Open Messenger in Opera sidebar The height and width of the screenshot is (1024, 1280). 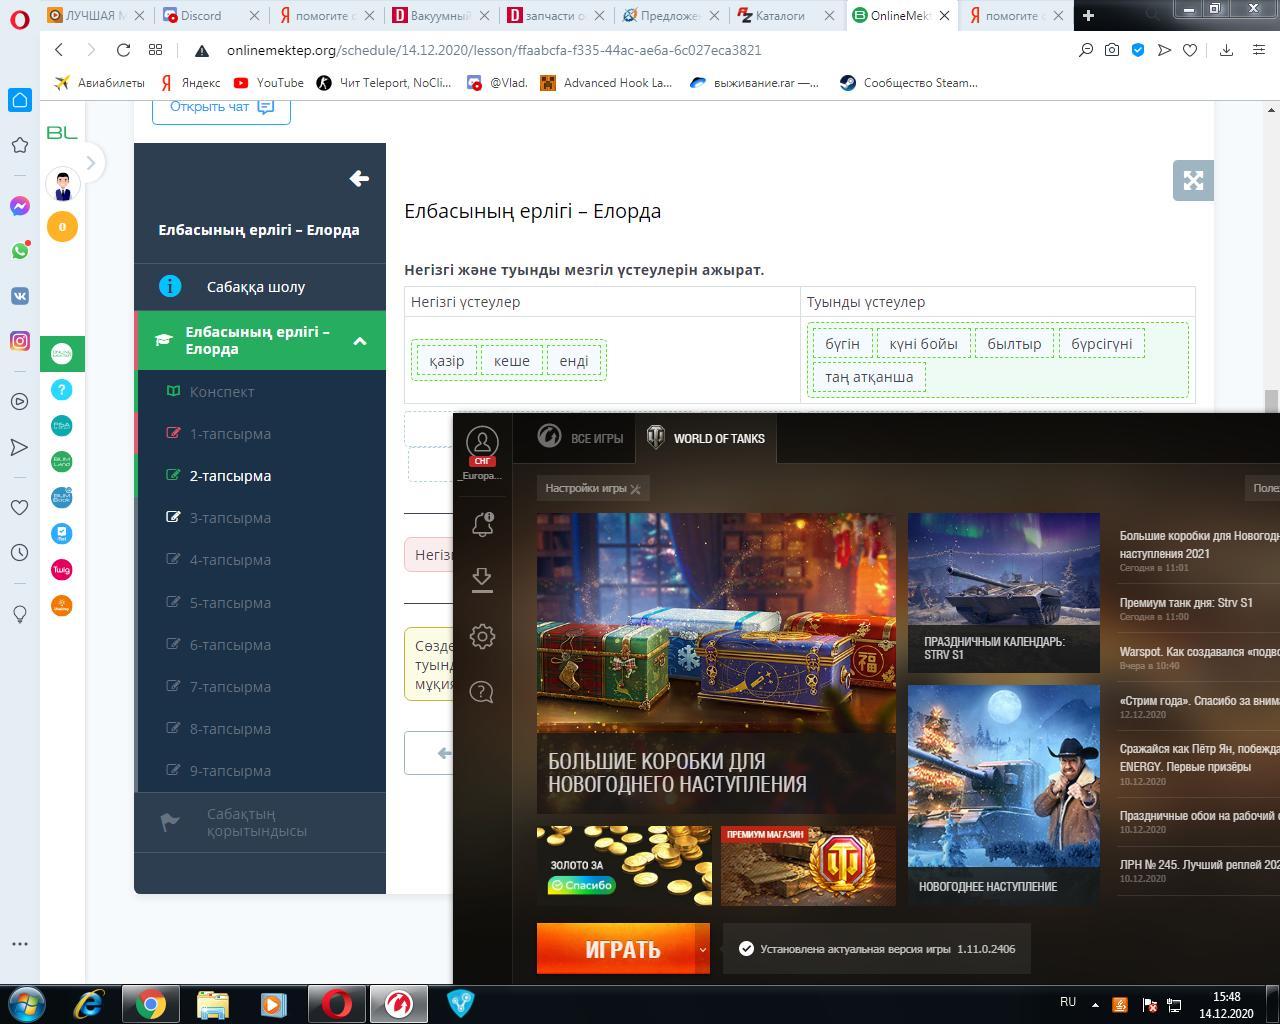click(x=20, y=206)
